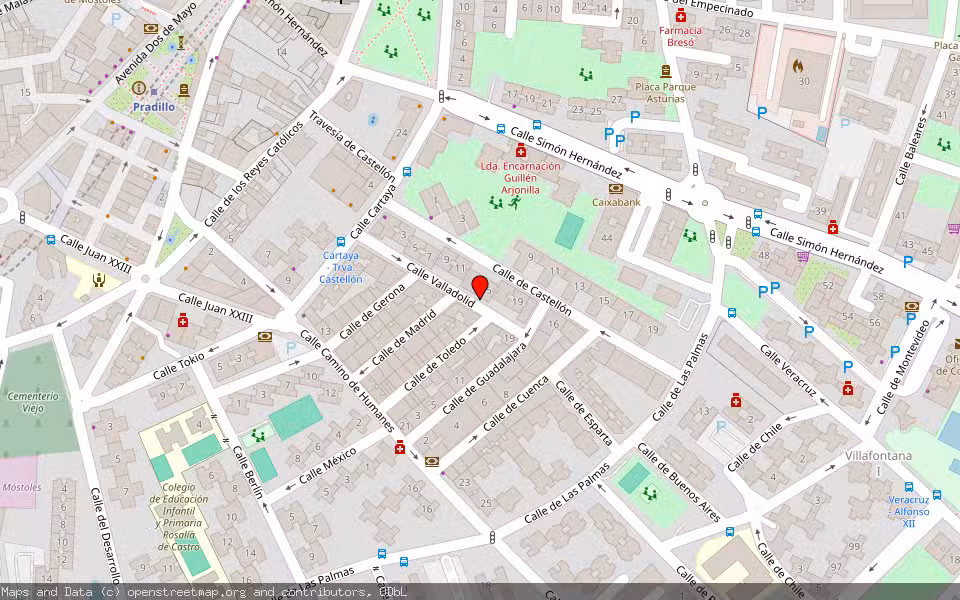Click the blue parking P near Calle Veracruz
The height and width of the screenshot is (600, 960).
click(x=809, y=331)
